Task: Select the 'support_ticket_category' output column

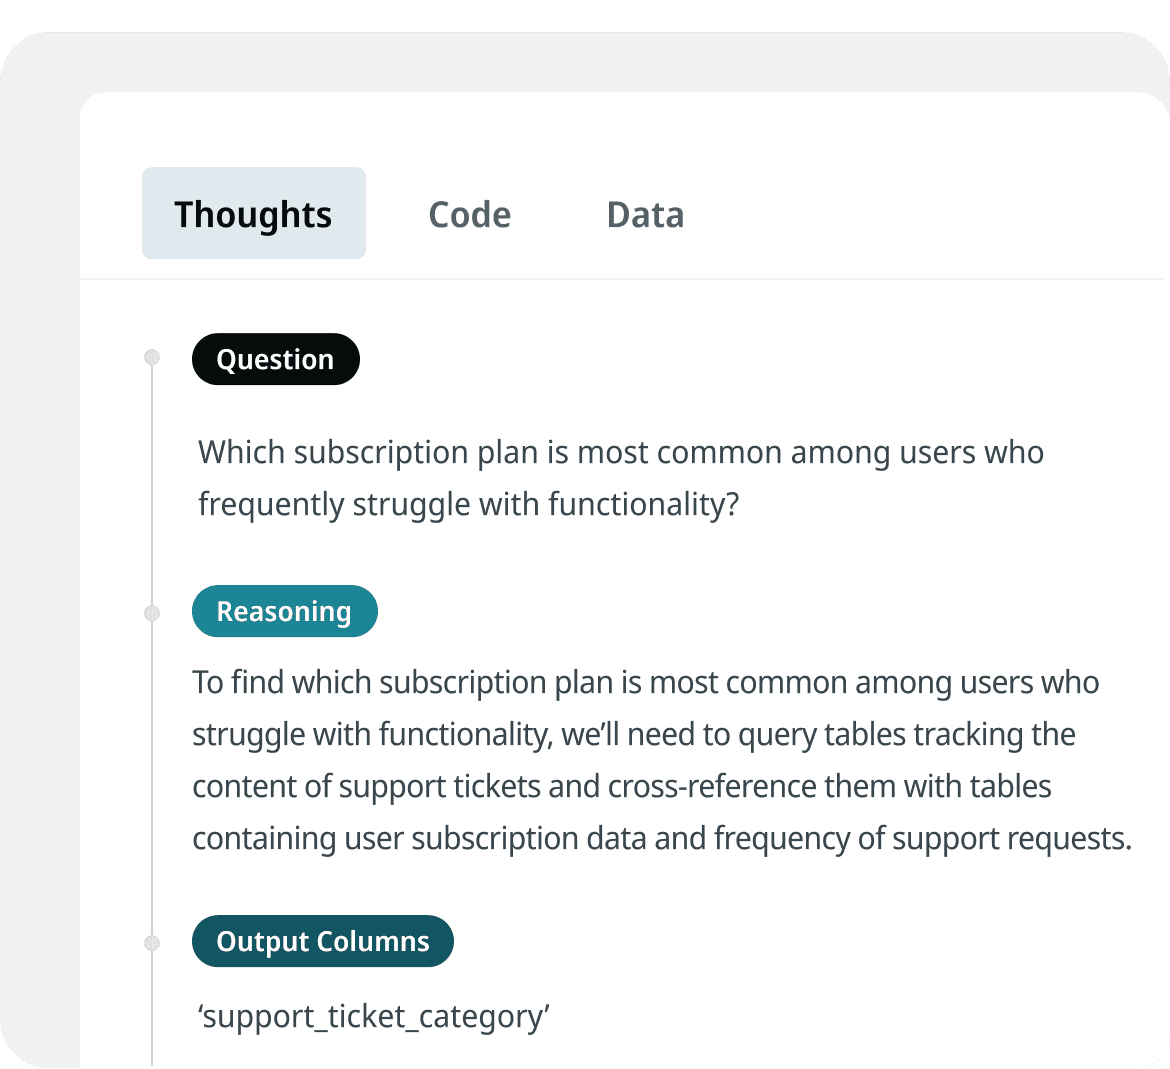Action: click(374, 1016)
